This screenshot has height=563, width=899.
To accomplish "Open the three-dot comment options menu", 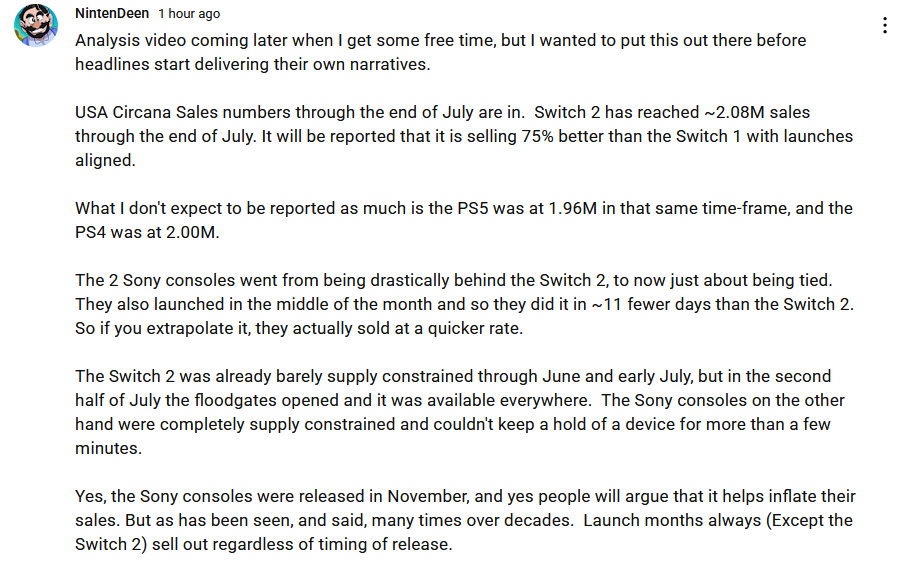I will tap(885, 25).
